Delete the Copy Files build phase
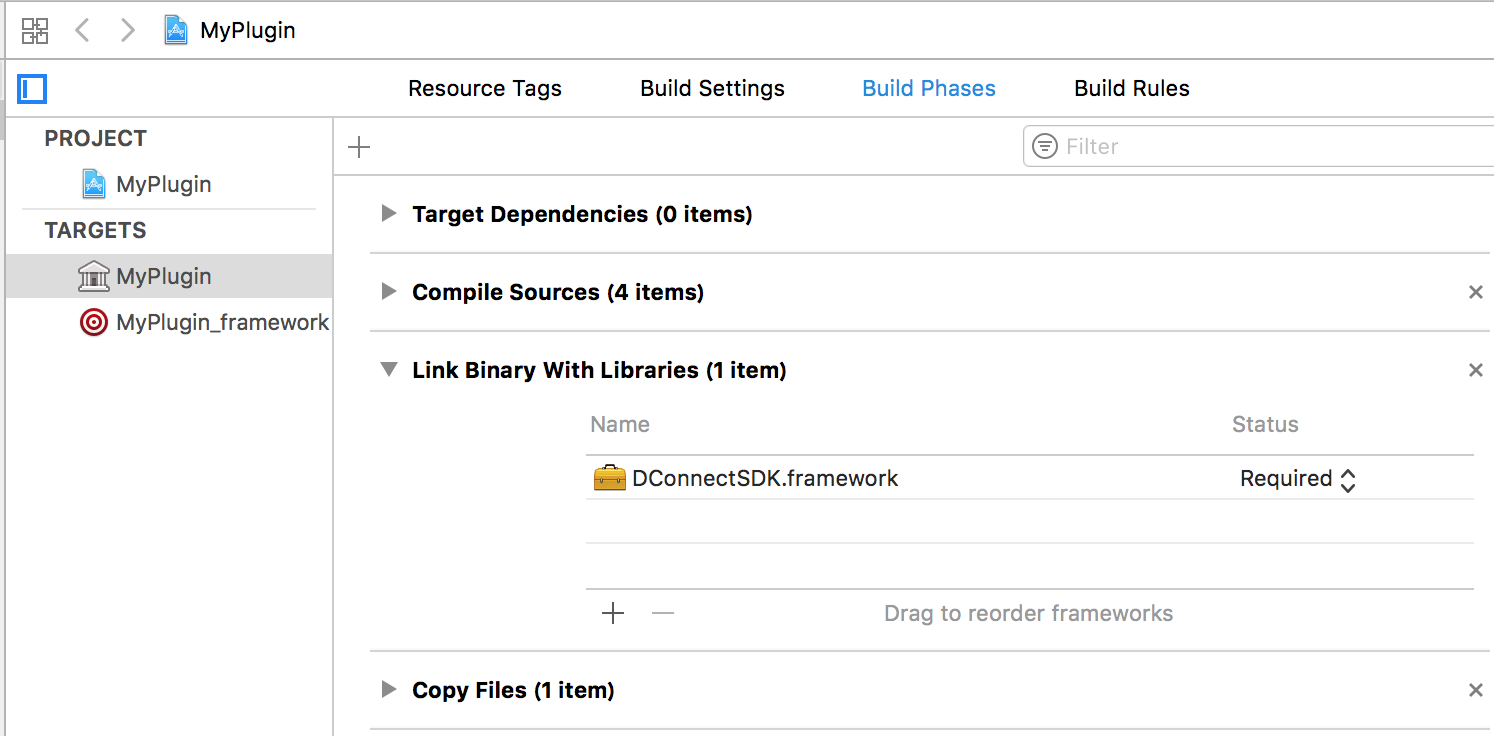Viewport: 1494px width, 736px height. click(1475, 690)
